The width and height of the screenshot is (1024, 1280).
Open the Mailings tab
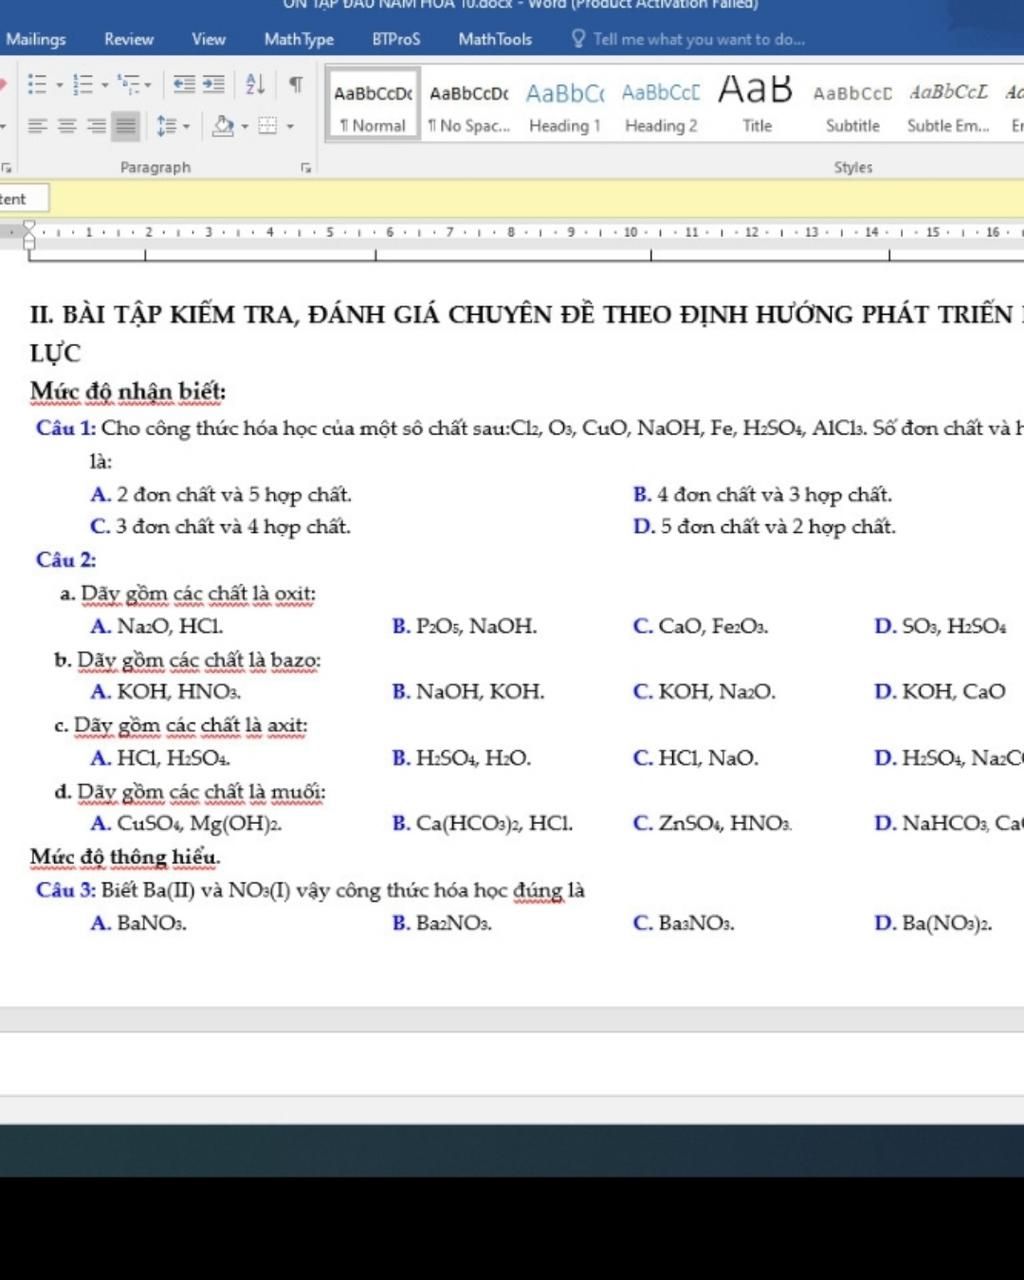coord(36,39)
